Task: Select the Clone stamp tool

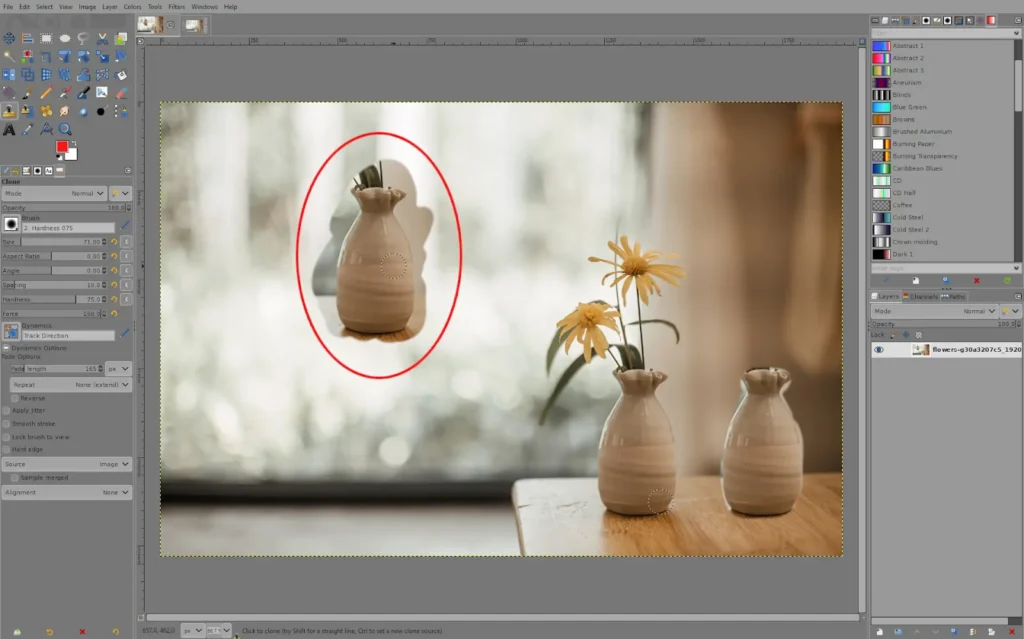Action: [x=9, y=111]
